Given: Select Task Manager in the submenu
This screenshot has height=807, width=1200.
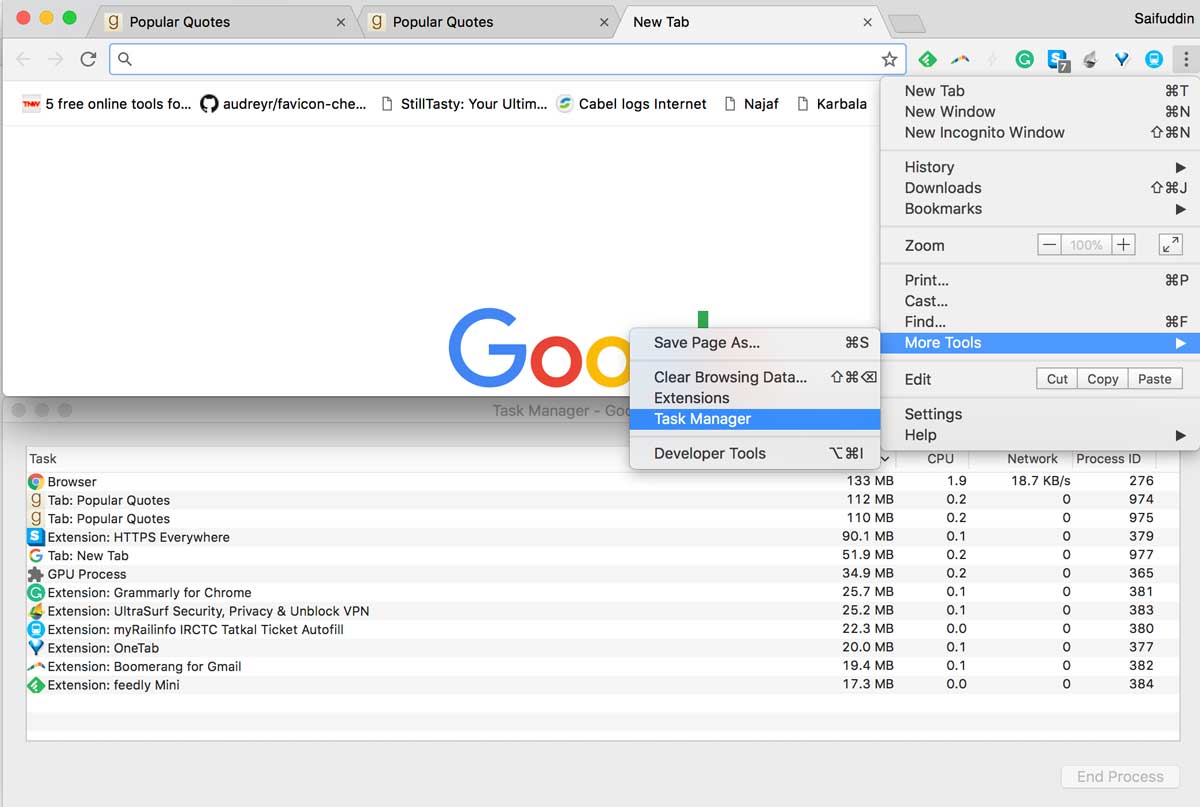Looking at the screenshot, I should (755, 419).
